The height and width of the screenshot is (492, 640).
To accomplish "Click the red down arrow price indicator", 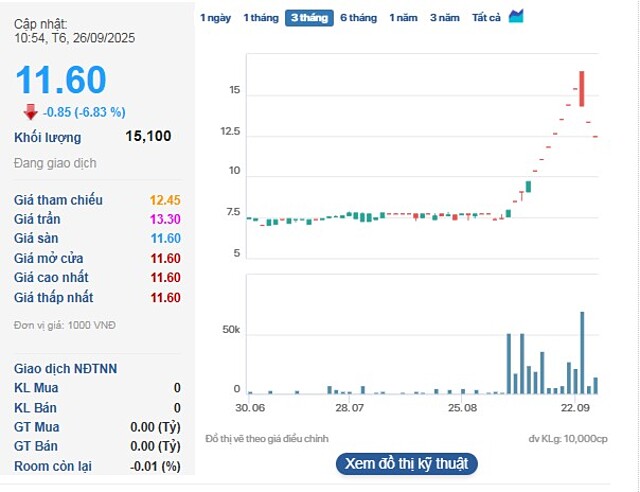I will 30,112.
